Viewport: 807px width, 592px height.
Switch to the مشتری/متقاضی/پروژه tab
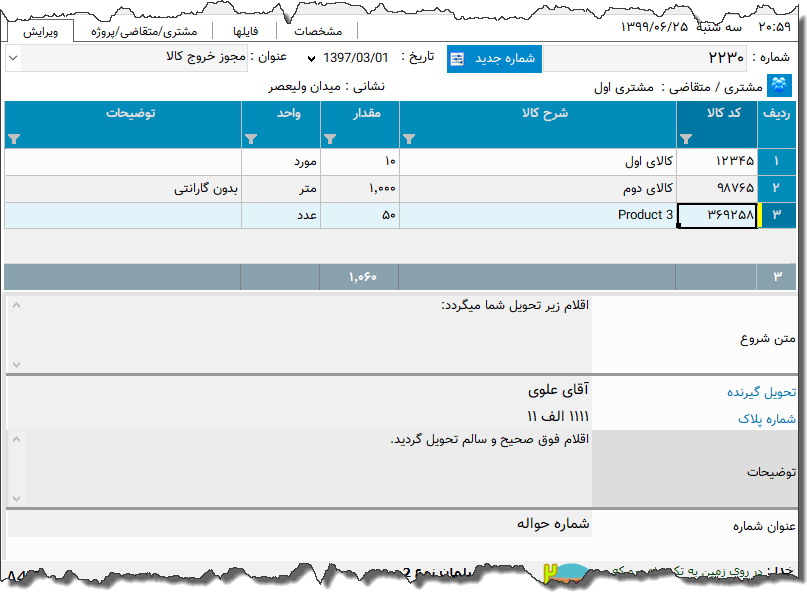tap(145, 30)
